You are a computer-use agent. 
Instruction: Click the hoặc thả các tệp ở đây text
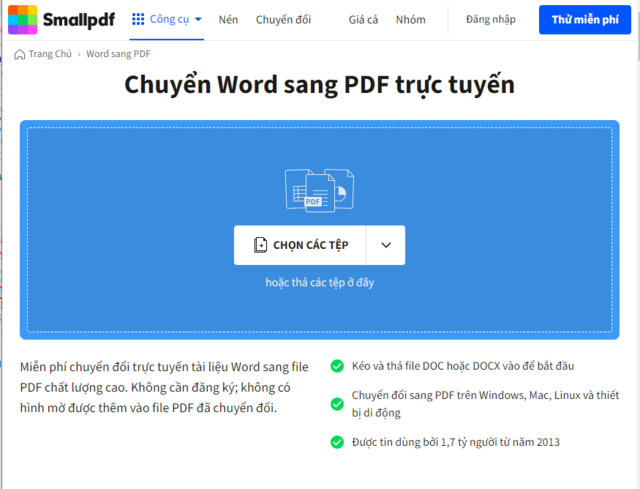[x=320, y=282]
